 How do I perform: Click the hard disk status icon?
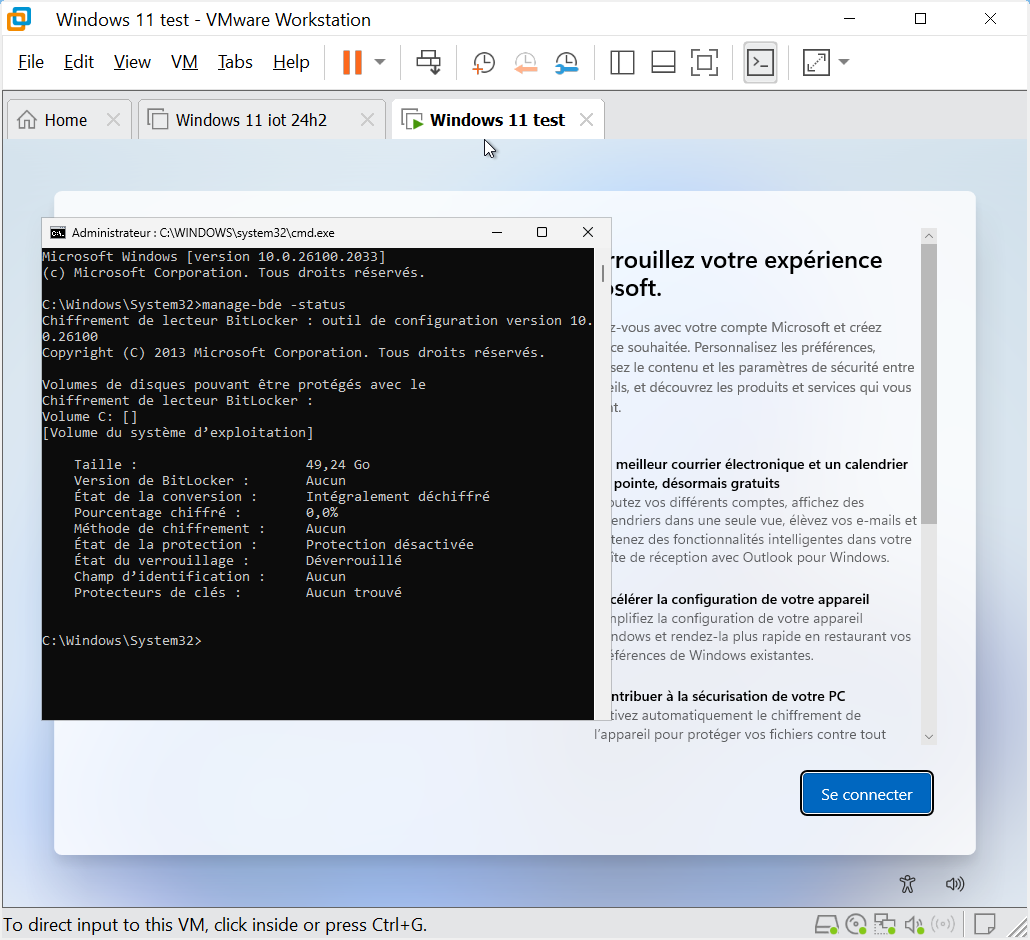coord(826,925)
